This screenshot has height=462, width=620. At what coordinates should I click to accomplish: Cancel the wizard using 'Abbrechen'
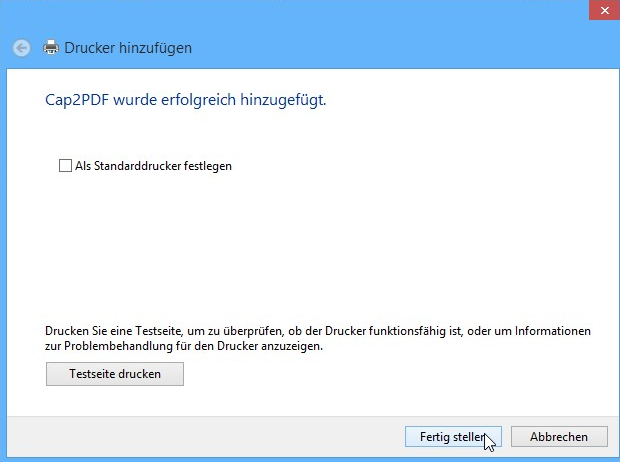558,437
